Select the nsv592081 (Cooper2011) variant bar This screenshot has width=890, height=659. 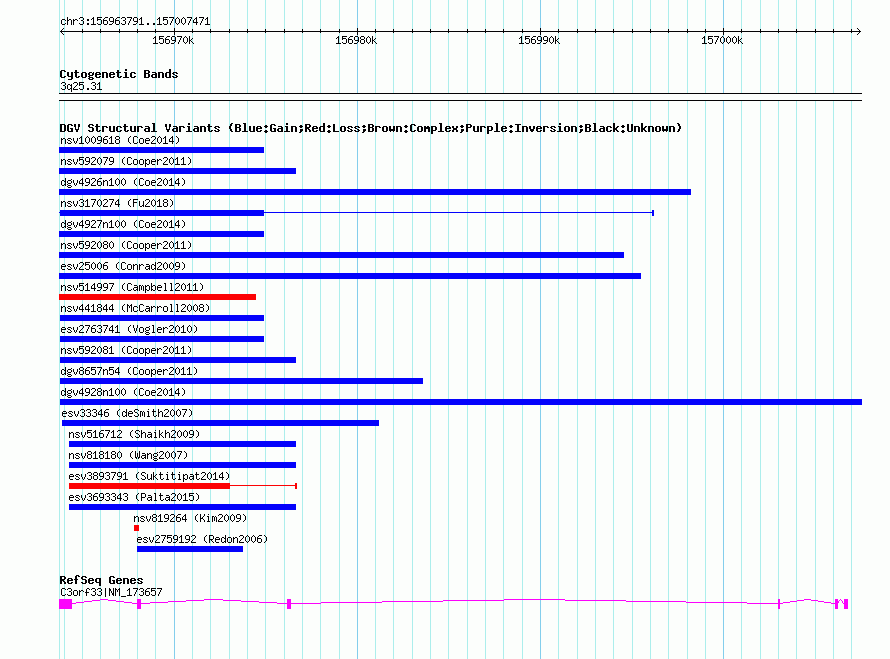click(178, 360)
